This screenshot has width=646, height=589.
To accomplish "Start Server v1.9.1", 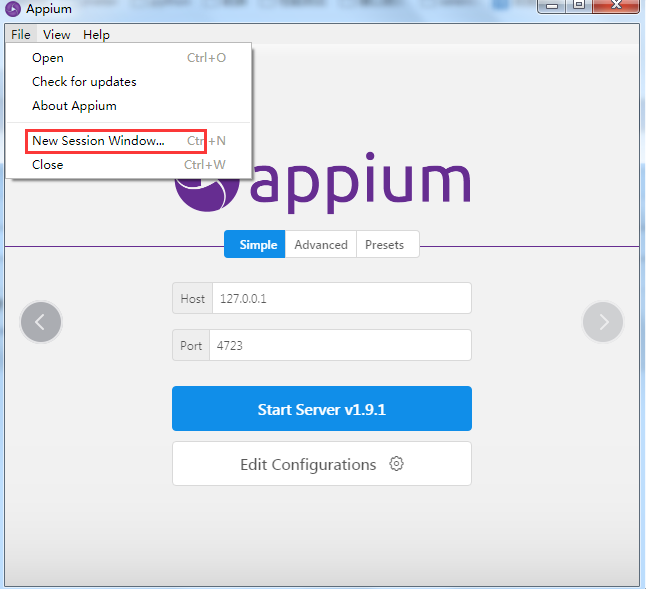I will click(x=322, y=409).
